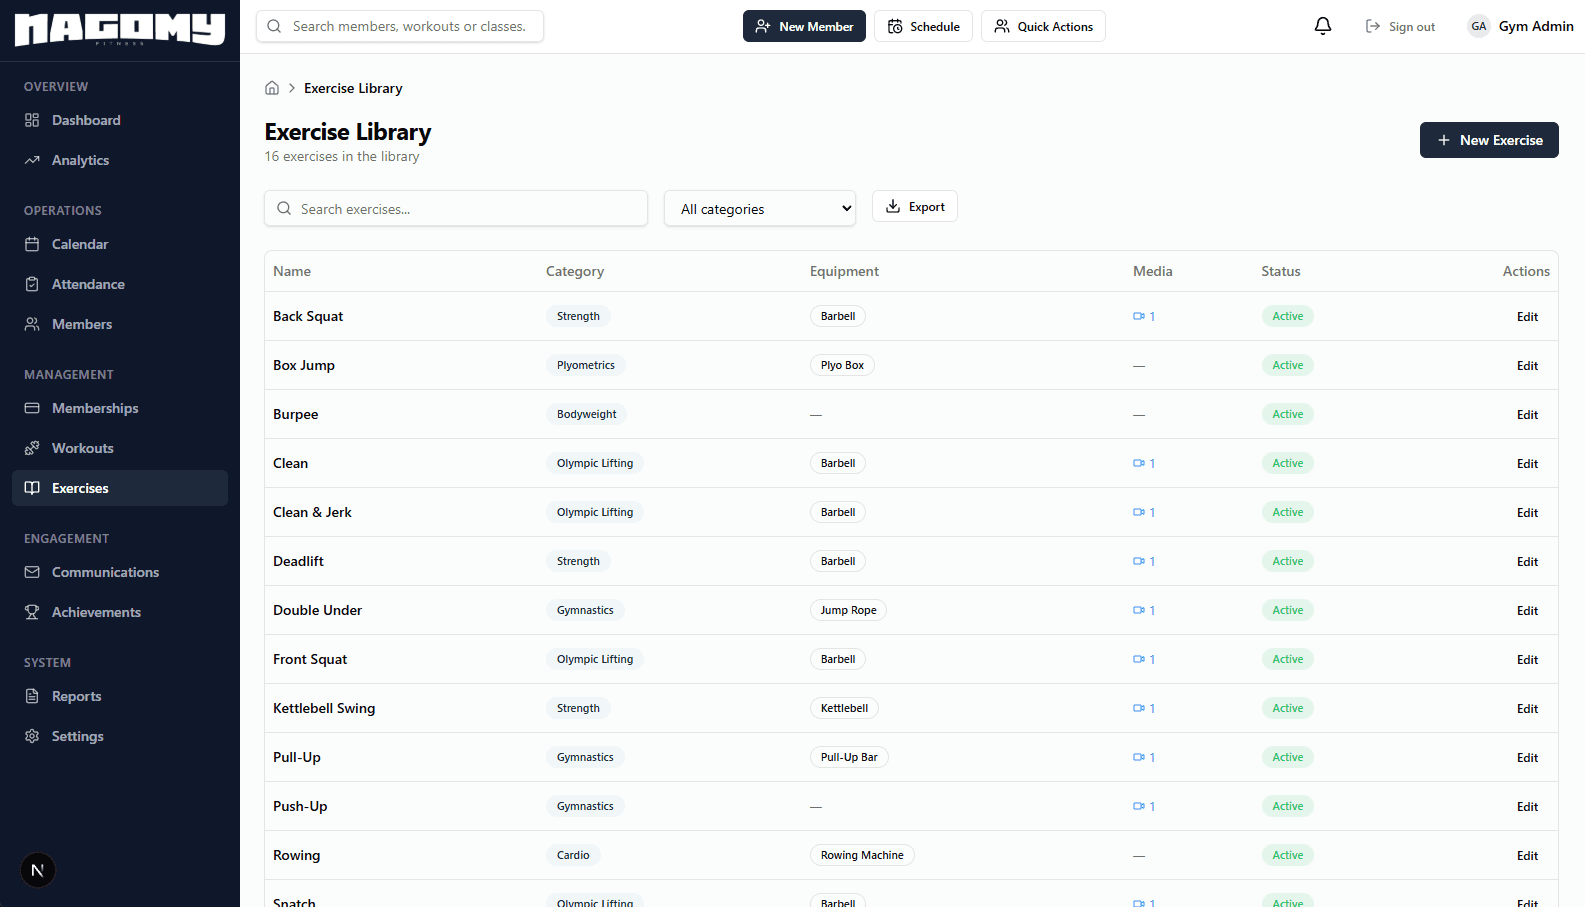Click the magnifier icon in exercise search
This screenshot has height=907, width=1585.
point(284,208)
